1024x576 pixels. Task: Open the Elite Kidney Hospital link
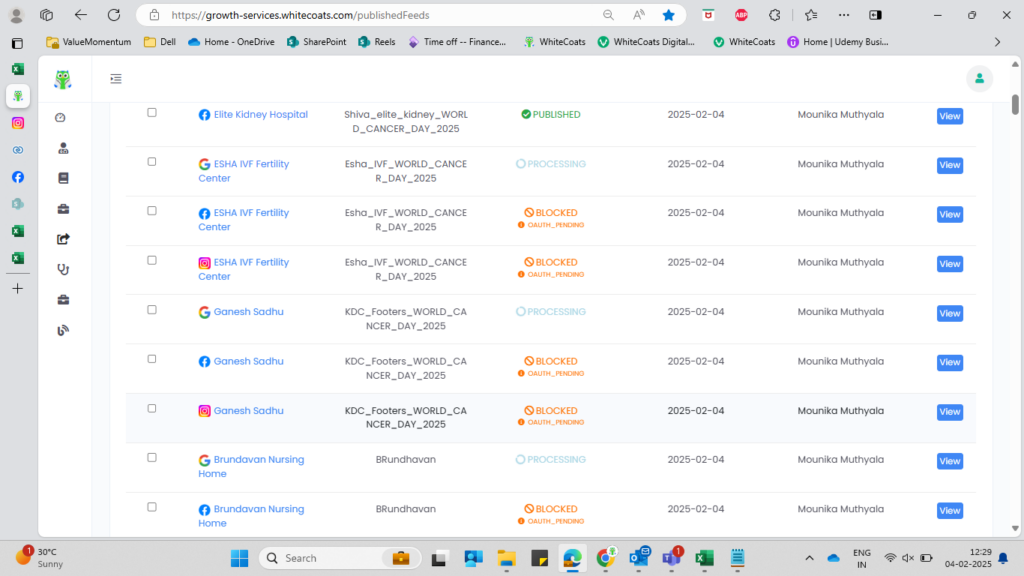pos(260,115)
